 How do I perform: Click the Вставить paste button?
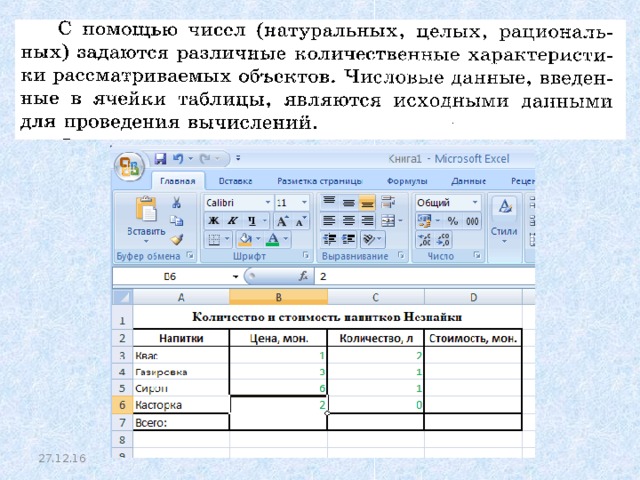(146, 220)
